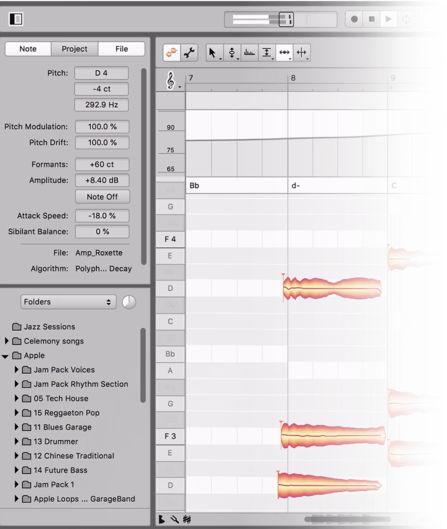Switch to the File tab

(121, 49)
